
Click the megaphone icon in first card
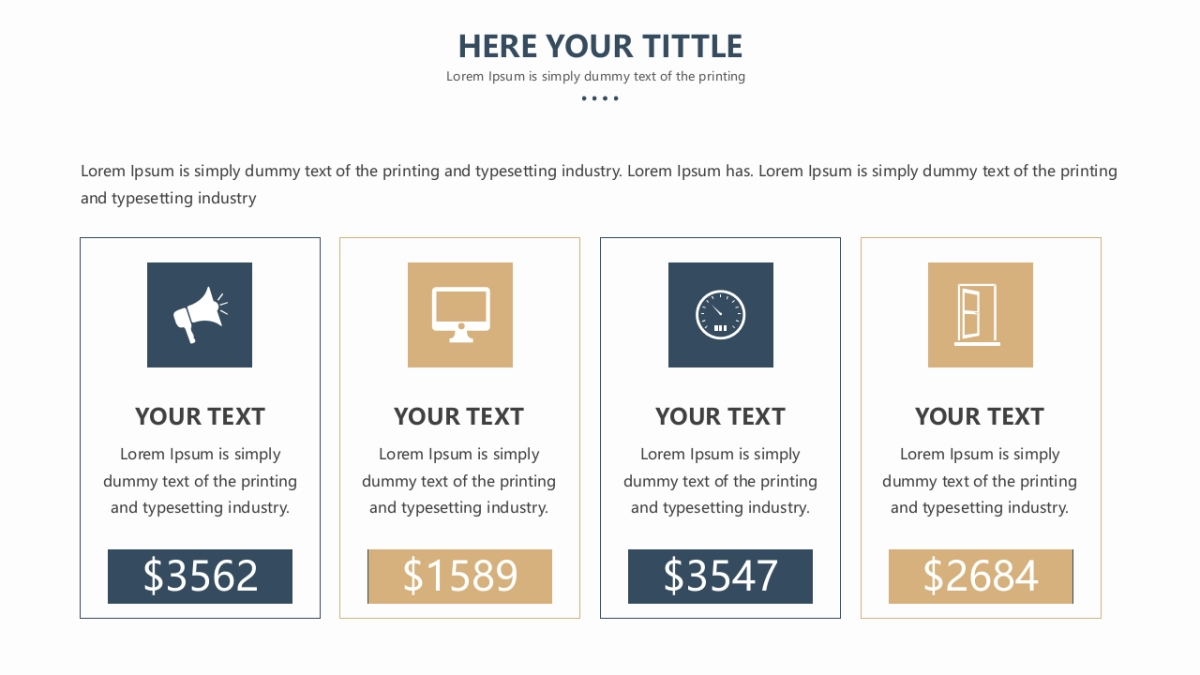[x=199, y=314]
